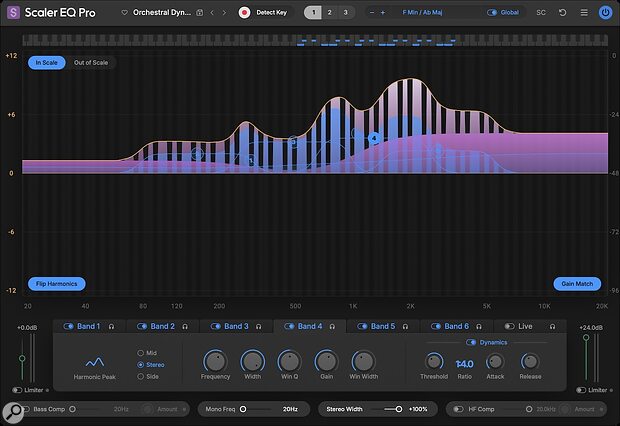Click the plus transpose key button

pyautogui.click(x=383, y=13)
